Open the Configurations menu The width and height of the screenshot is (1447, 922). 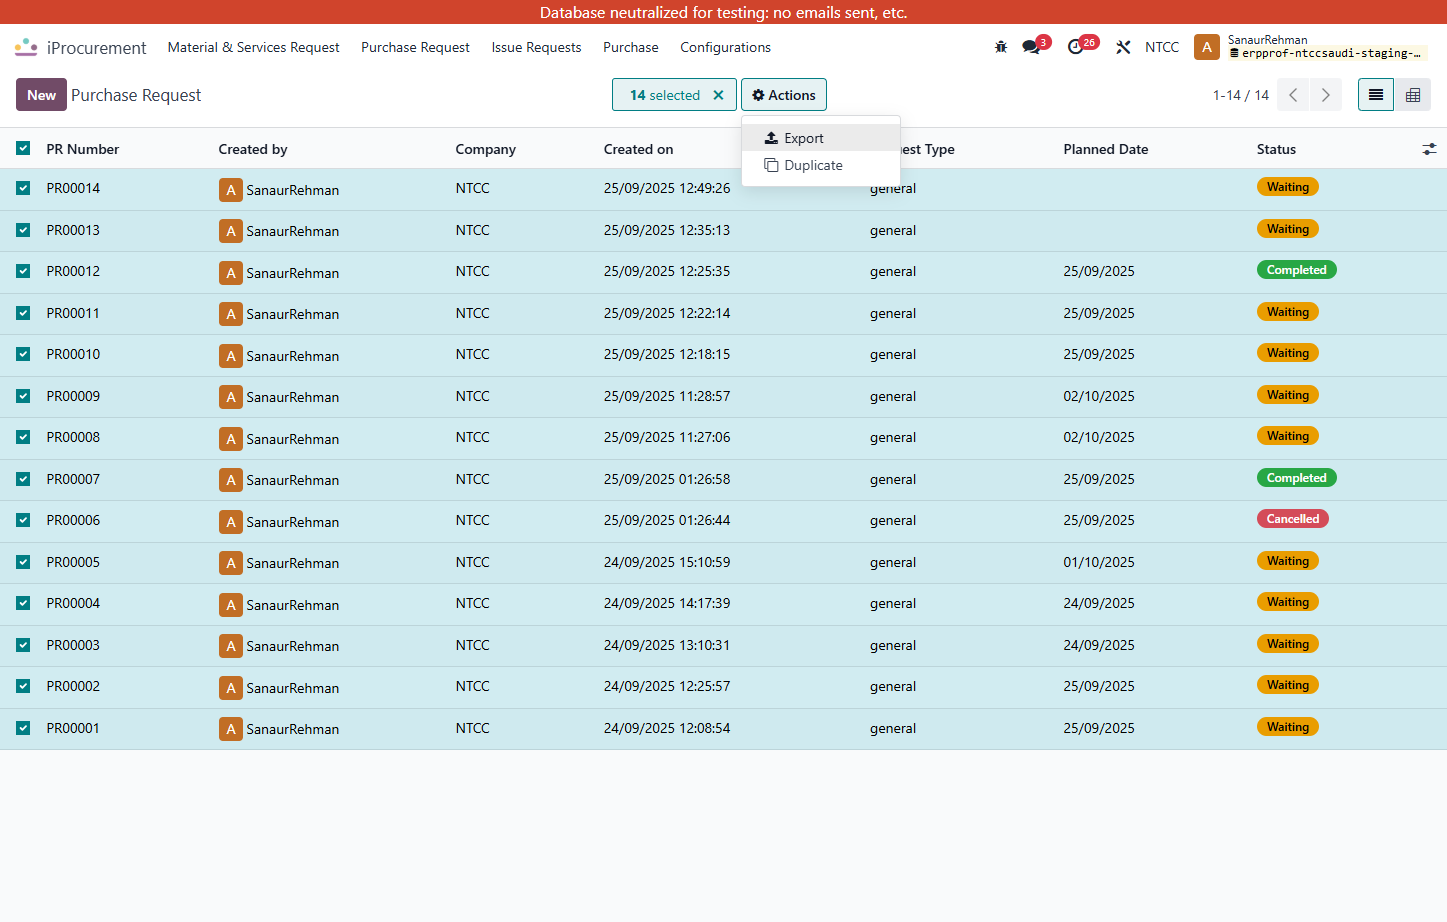[725, 47]
